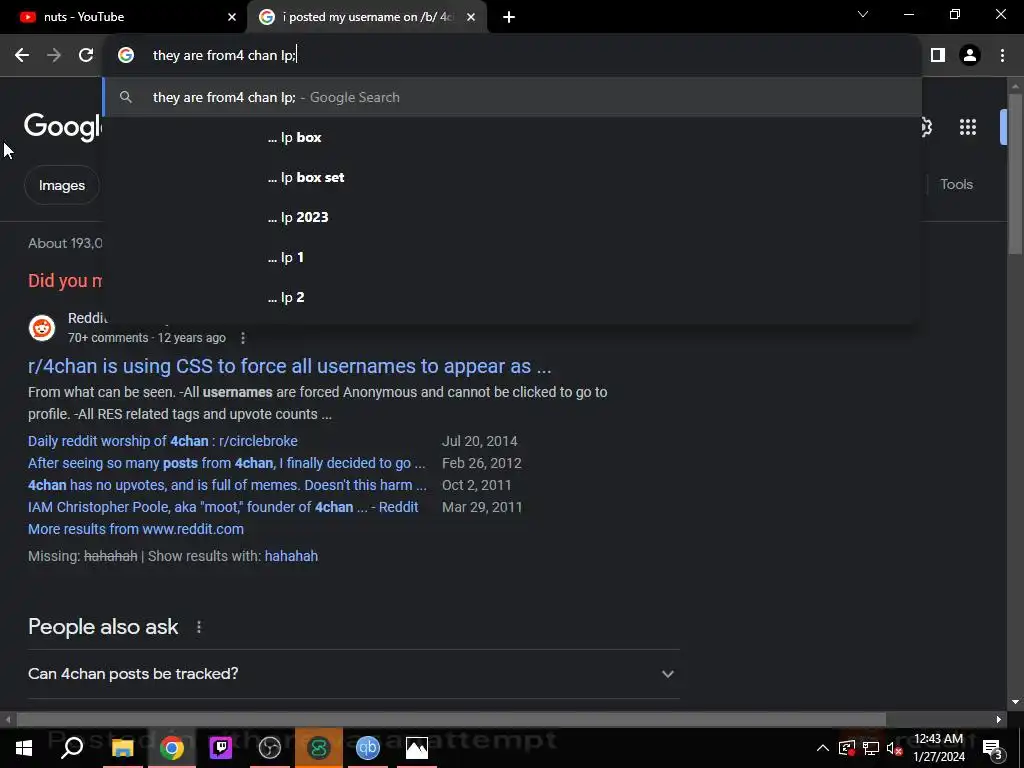Choose the 'lp 1' suggestion

click(x=512, y=257)
